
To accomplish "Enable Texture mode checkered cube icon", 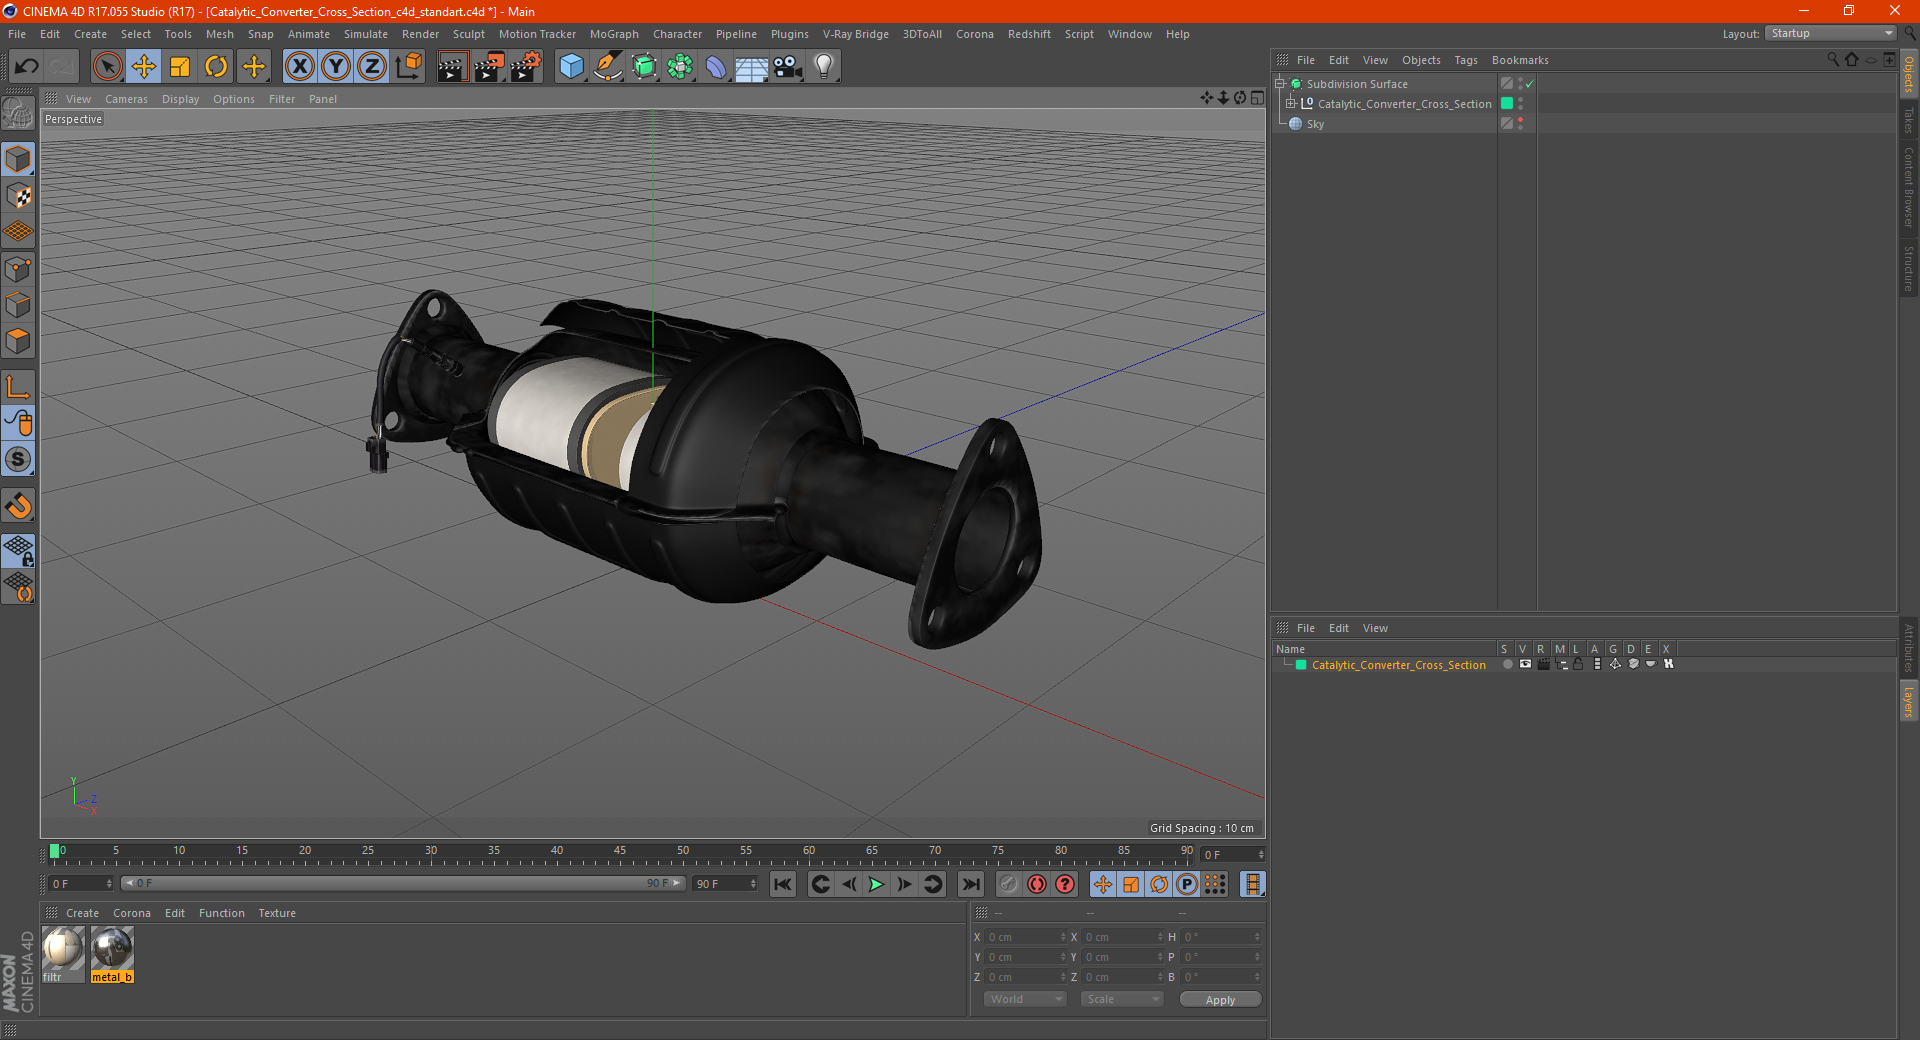I will pos(18,196).
